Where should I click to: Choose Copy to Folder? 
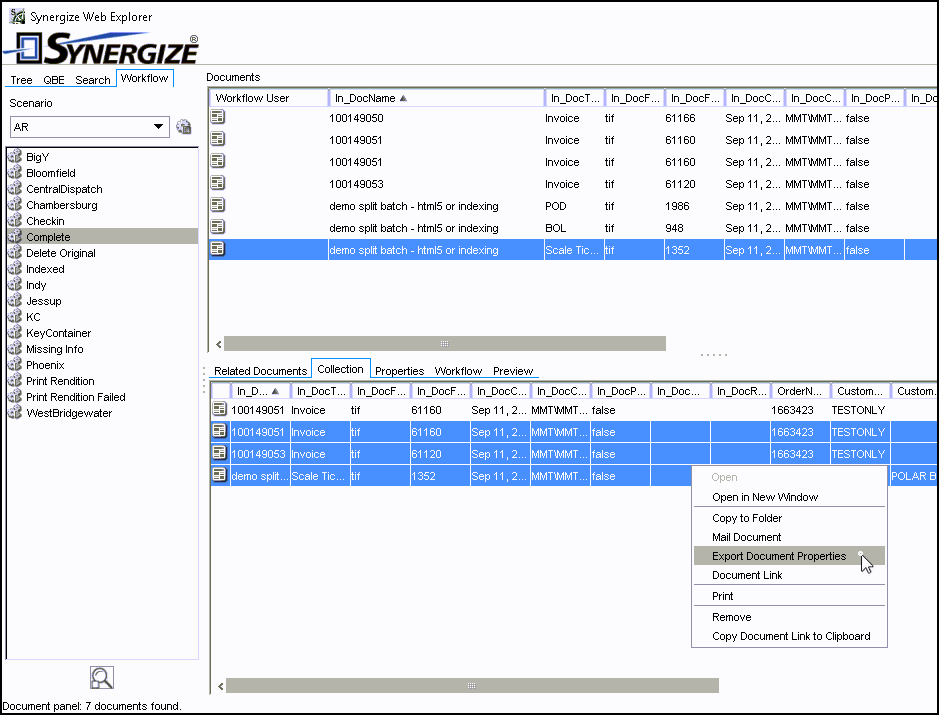[x=789, y=518]
